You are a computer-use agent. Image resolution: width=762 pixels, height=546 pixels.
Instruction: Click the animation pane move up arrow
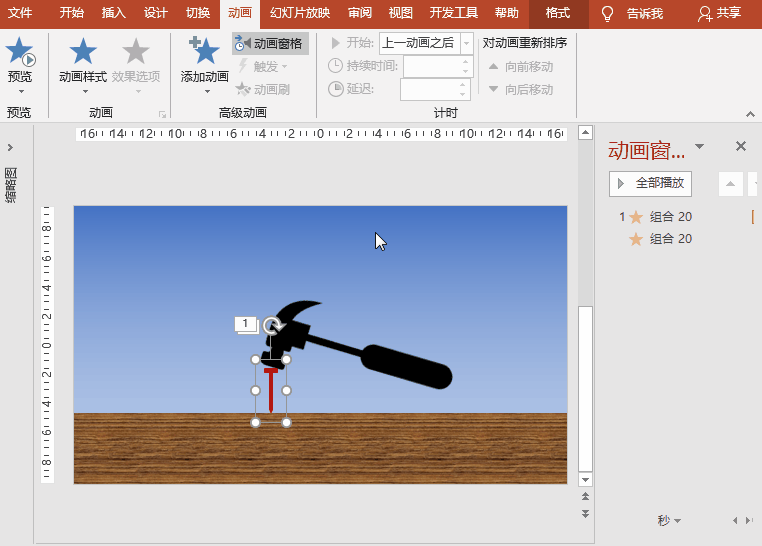pos(730,184)
